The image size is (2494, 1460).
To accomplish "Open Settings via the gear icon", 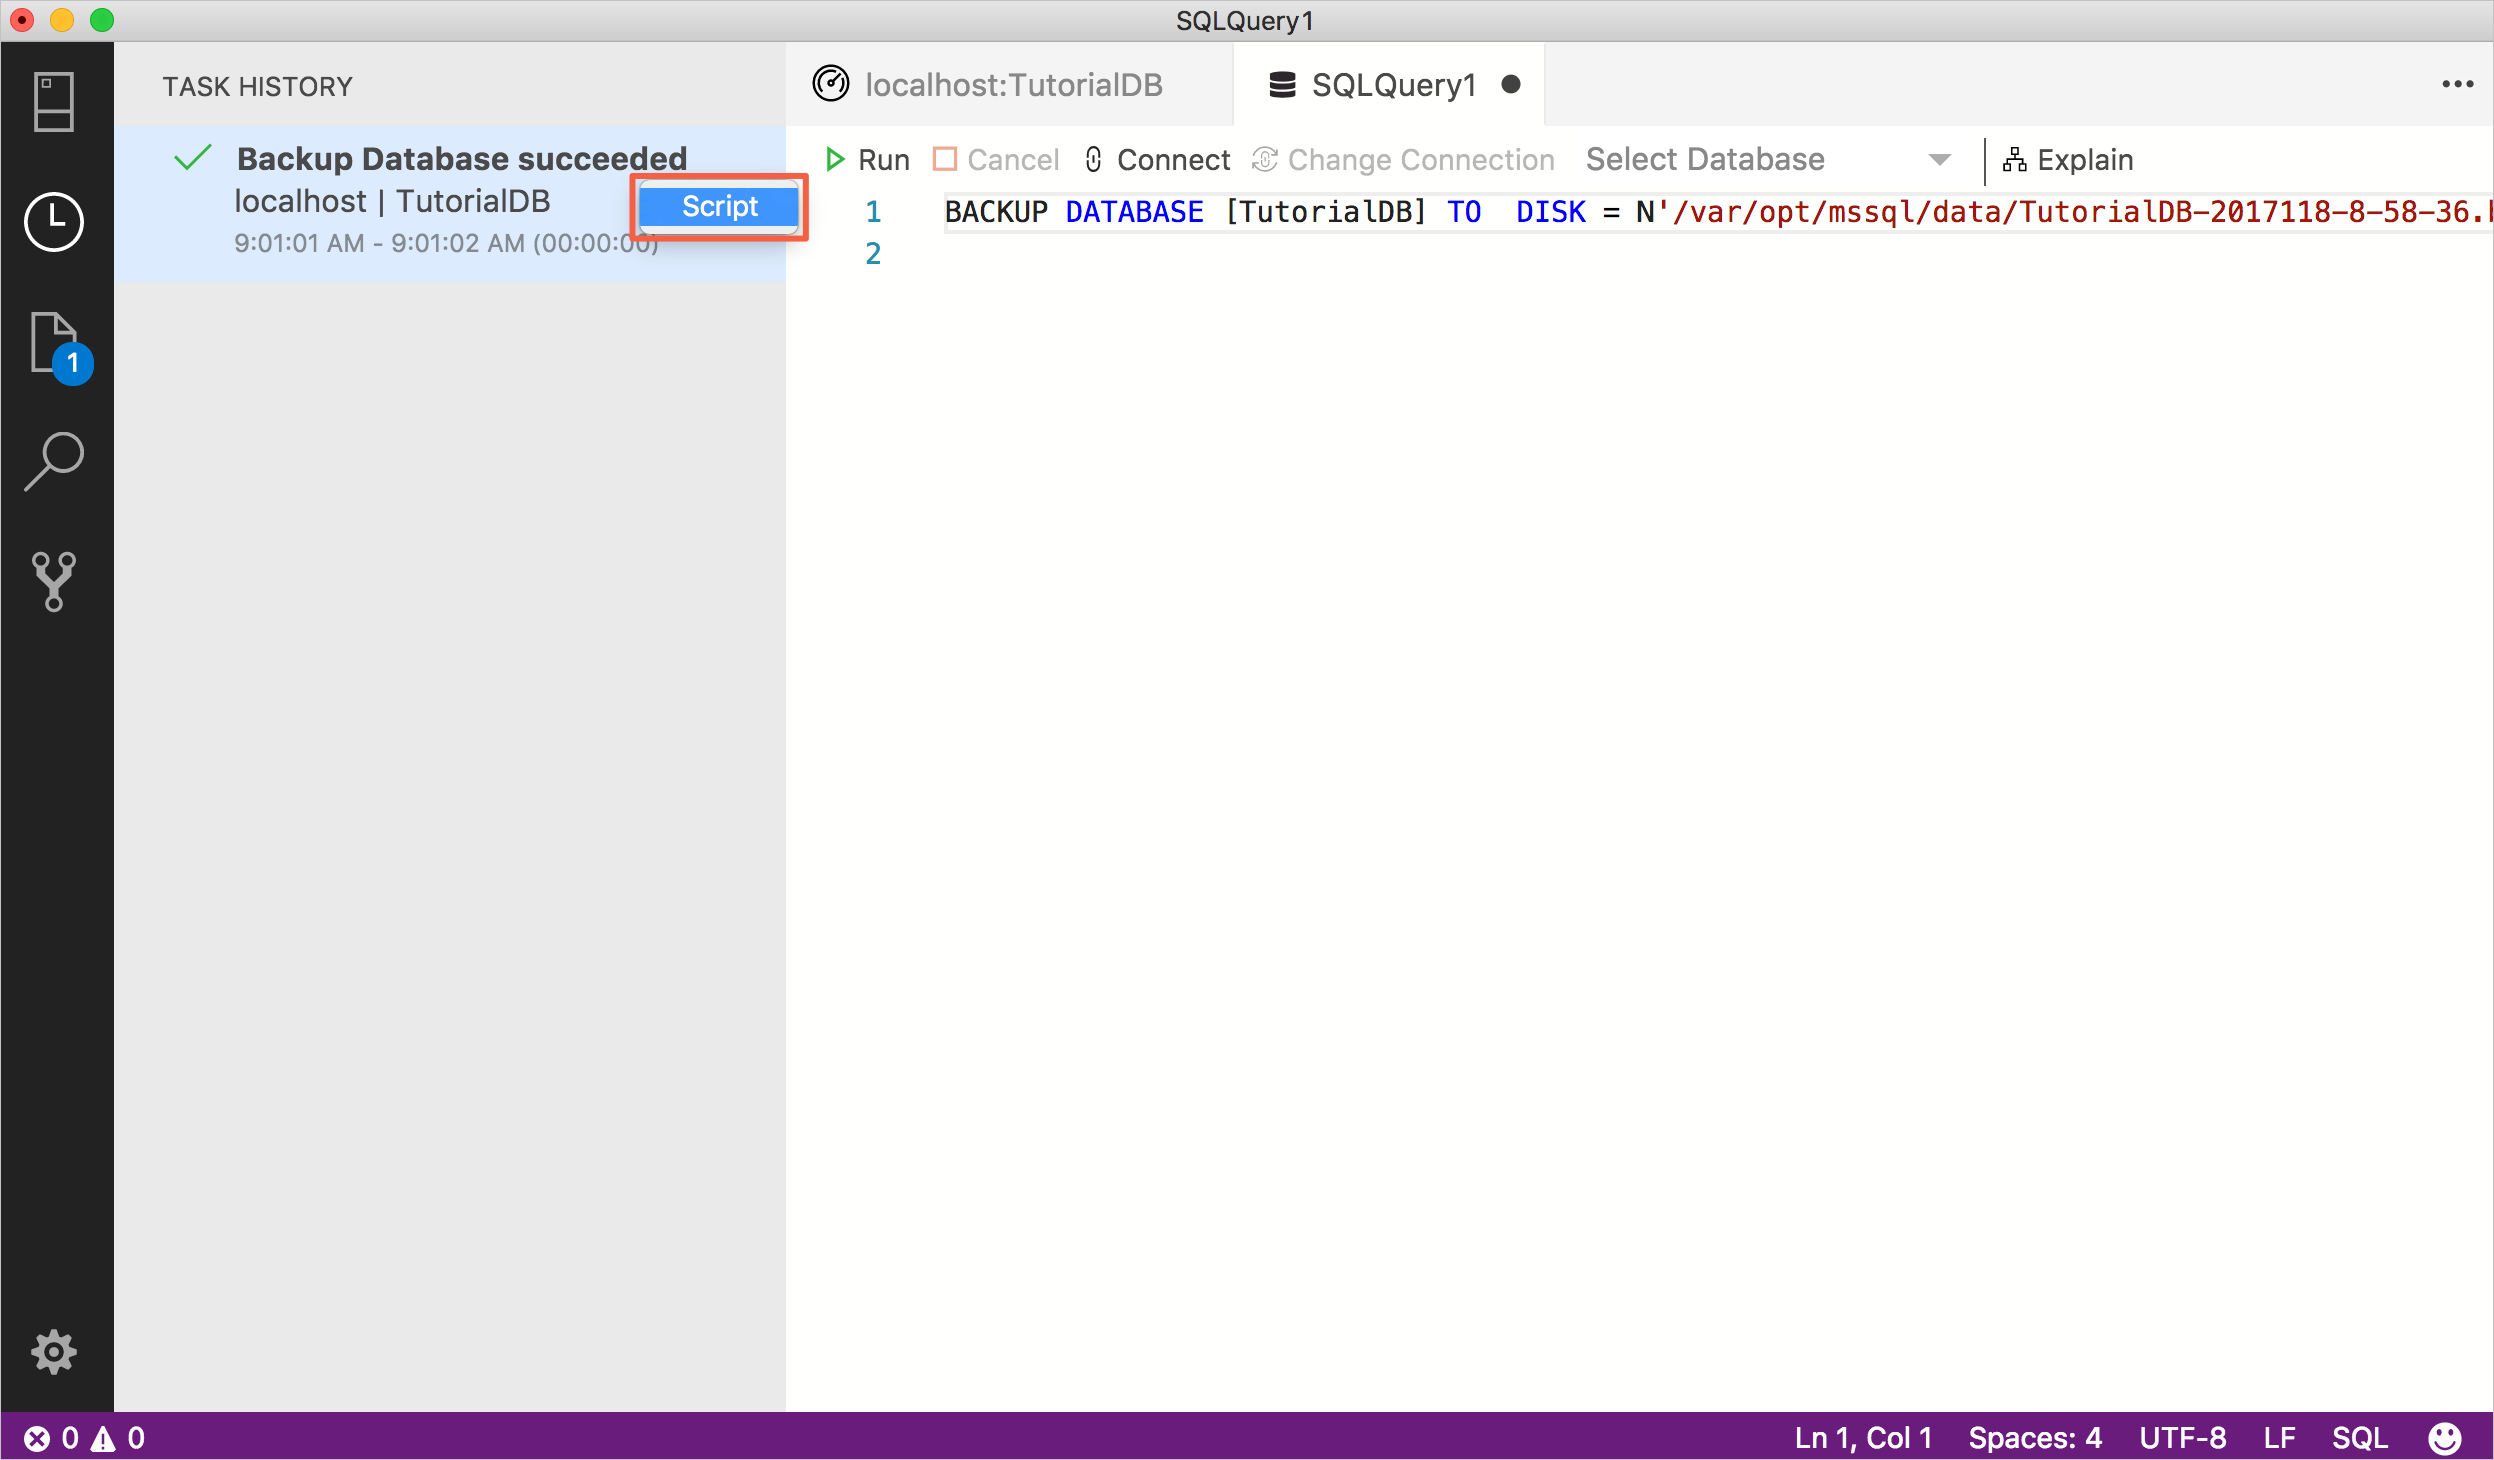I will (52, 1352).
